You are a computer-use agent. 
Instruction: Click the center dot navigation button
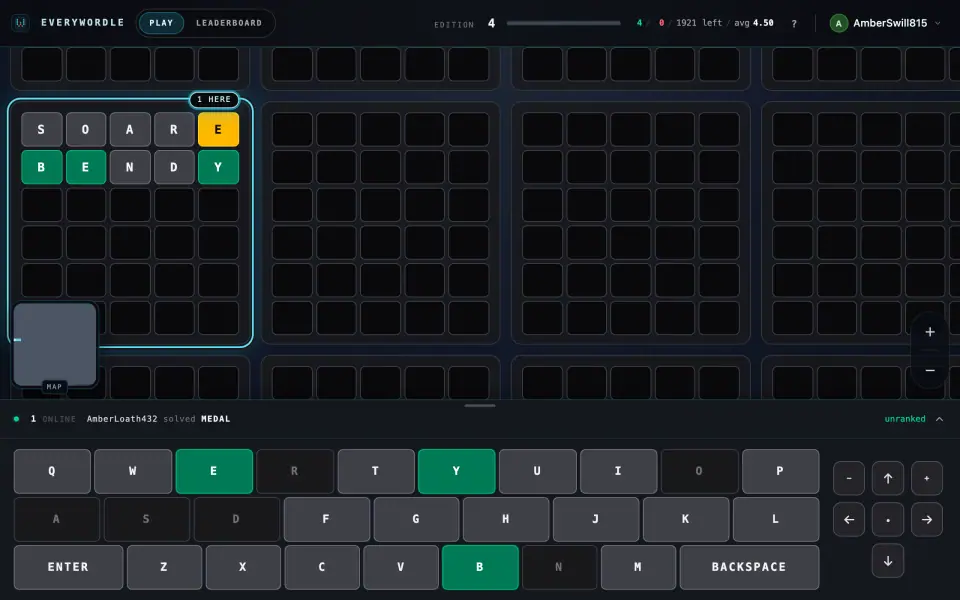[x=888, y=519]
